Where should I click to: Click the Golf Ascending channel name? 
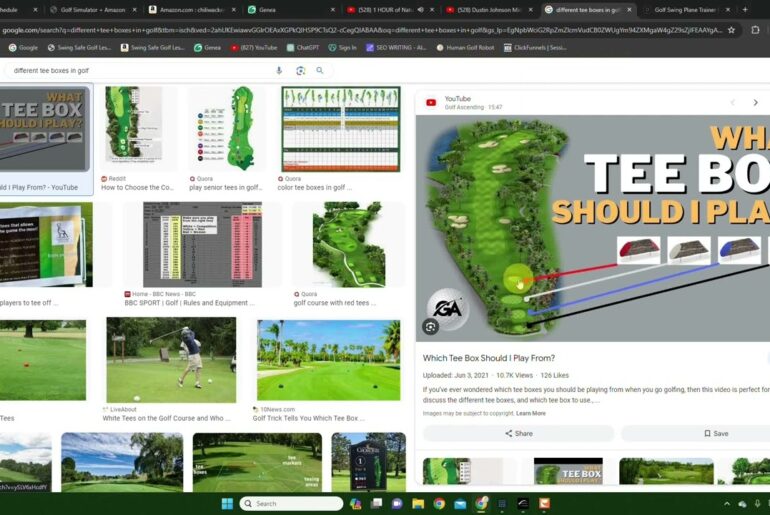(464, 107)
